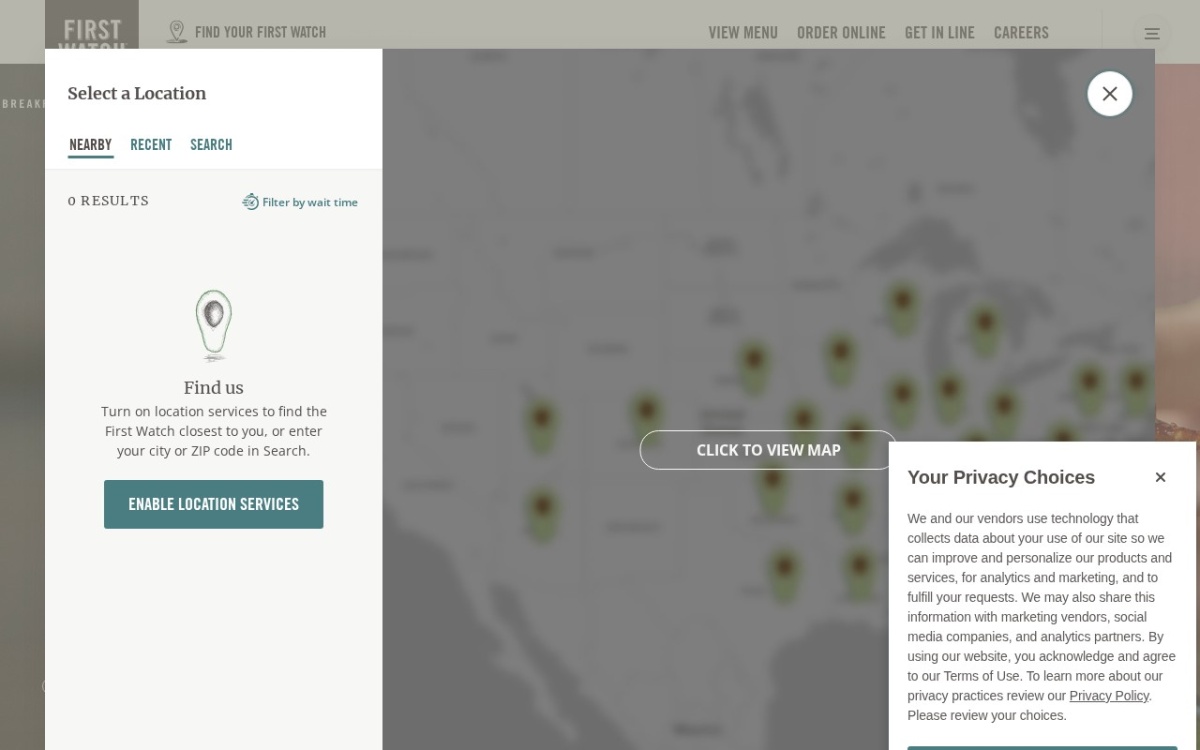1200x750 pixels.
Task: Go to Order Online
Action: coord(841,33)
